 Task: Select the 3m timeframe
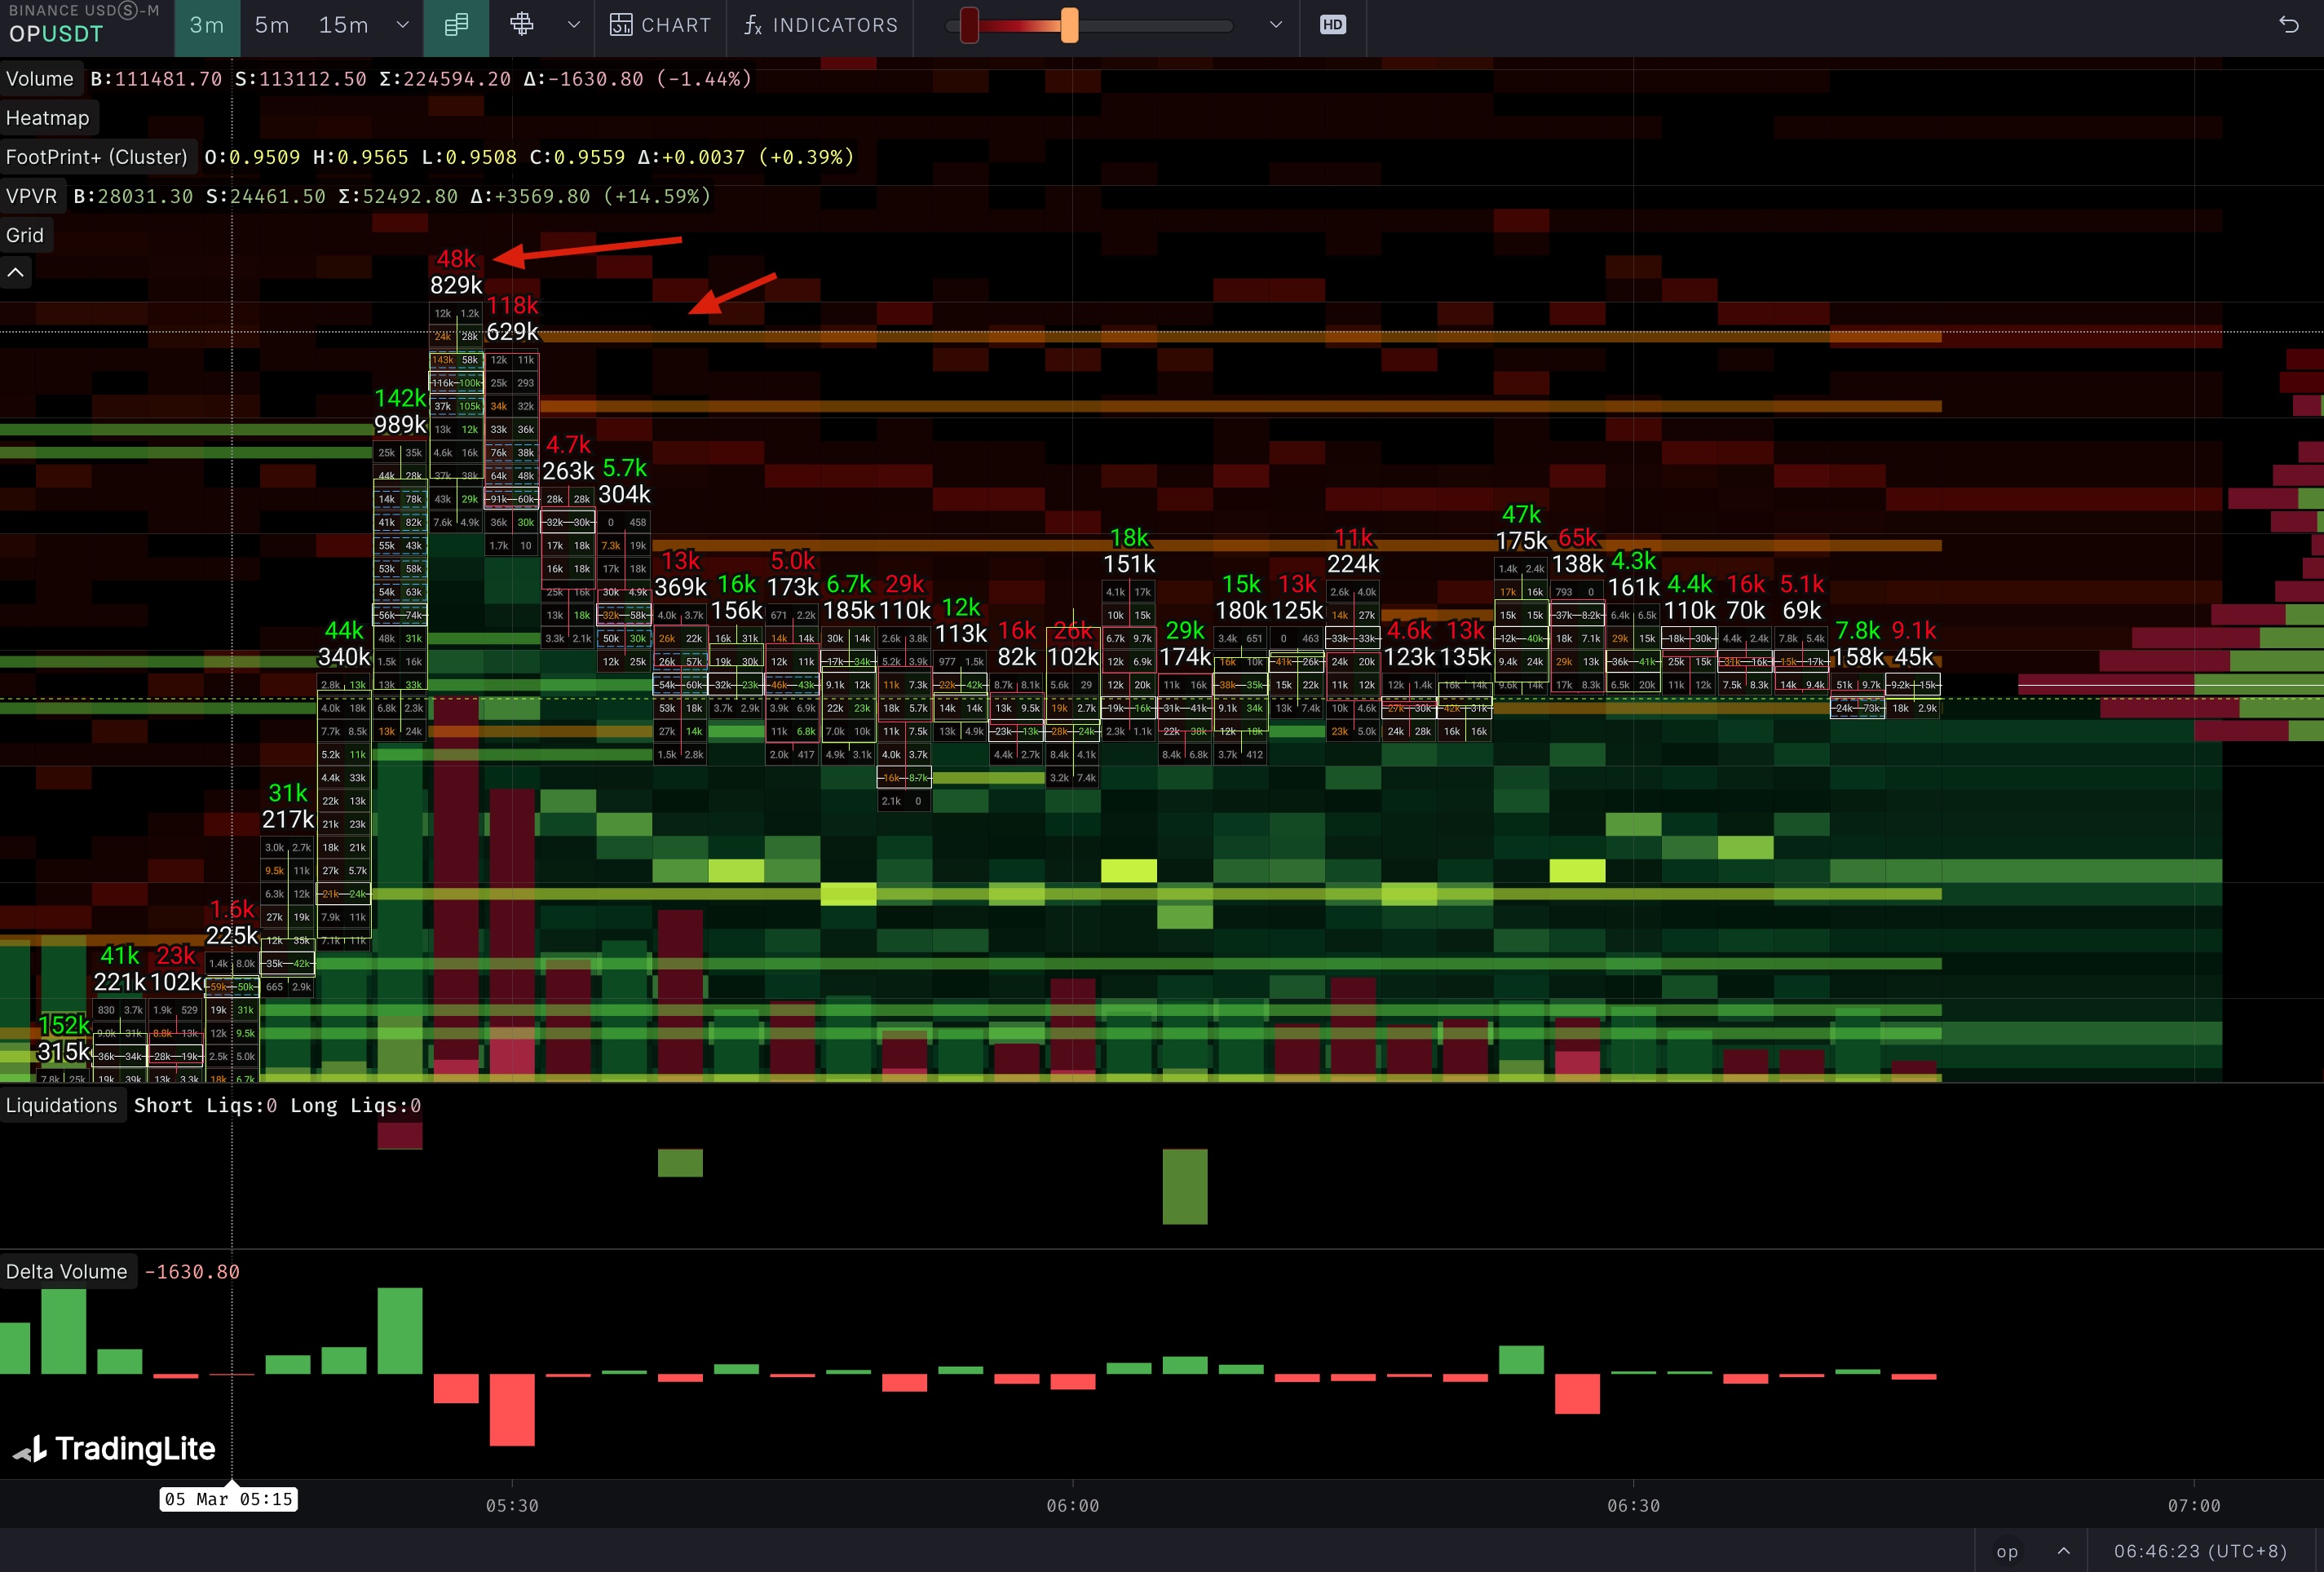click(x=207, y=25)
